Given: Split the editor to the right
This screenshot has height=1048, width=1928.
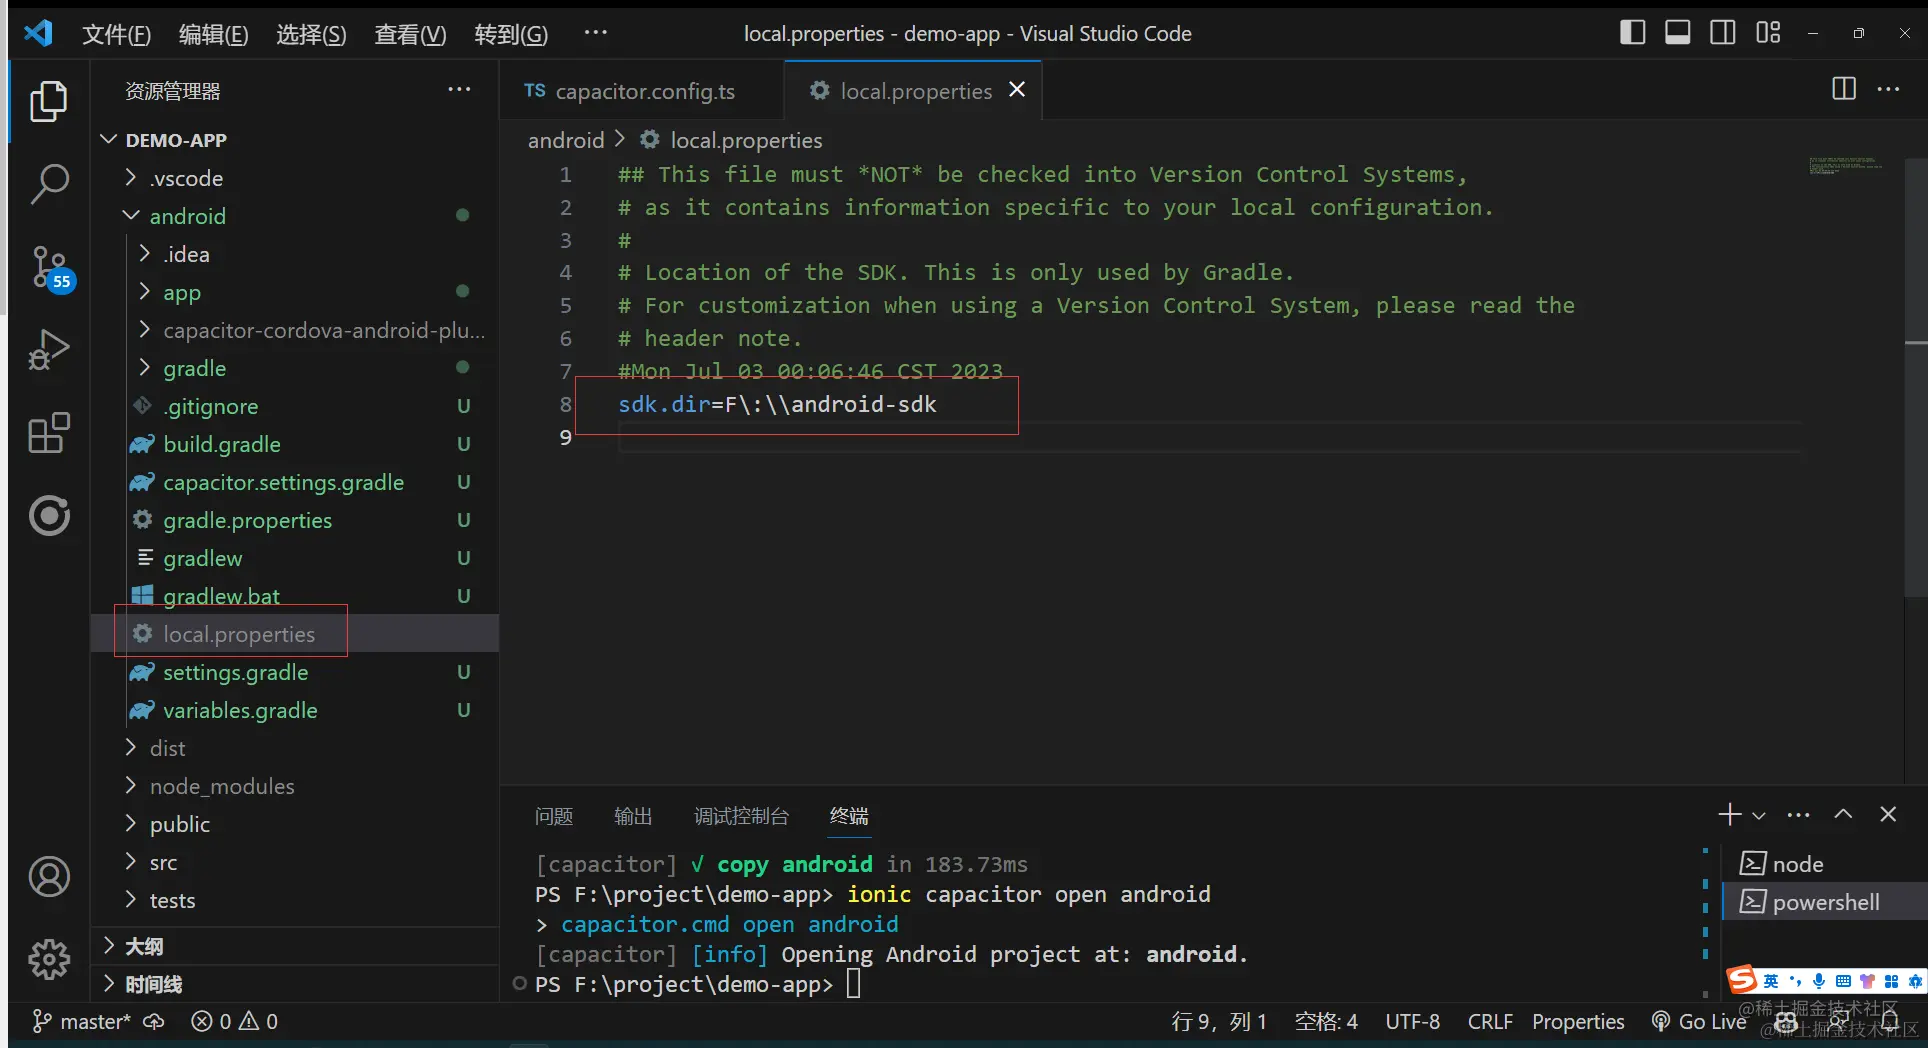Looking at the screenshot, I should coord(1843,89).
